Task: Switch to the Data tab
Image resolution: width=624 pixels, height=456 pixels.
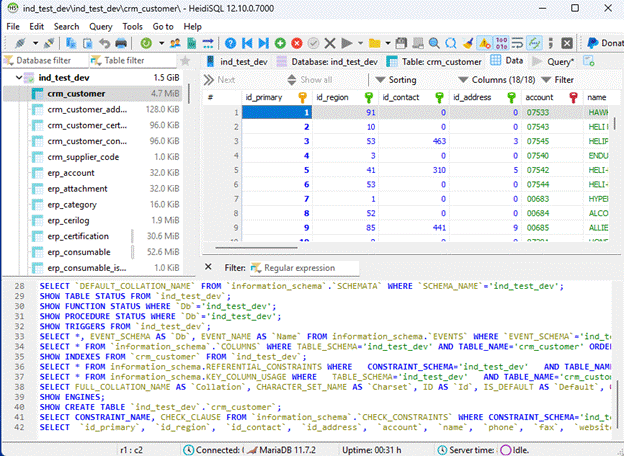Action: (x=507, y=61)
